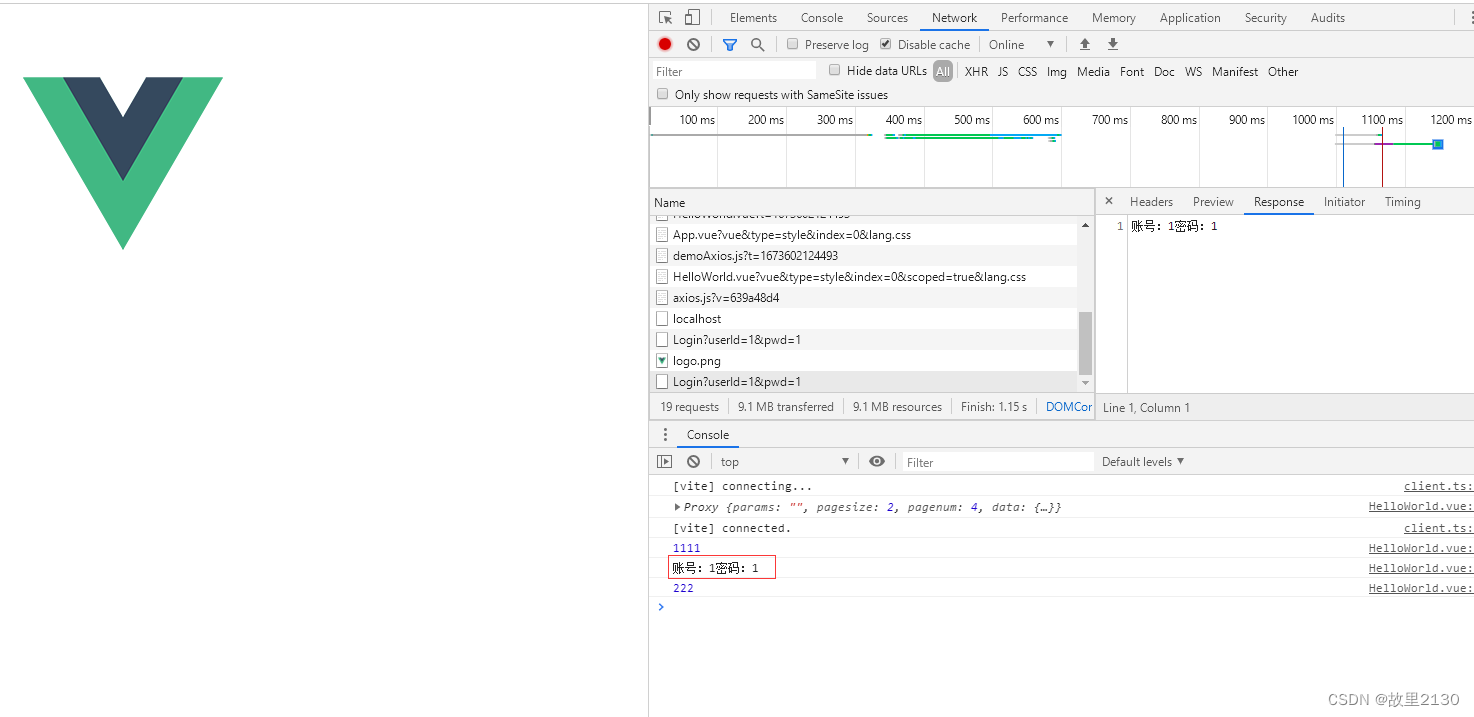Stop recording network log (red dot)
1474x717 pixels.
[665, 44]
